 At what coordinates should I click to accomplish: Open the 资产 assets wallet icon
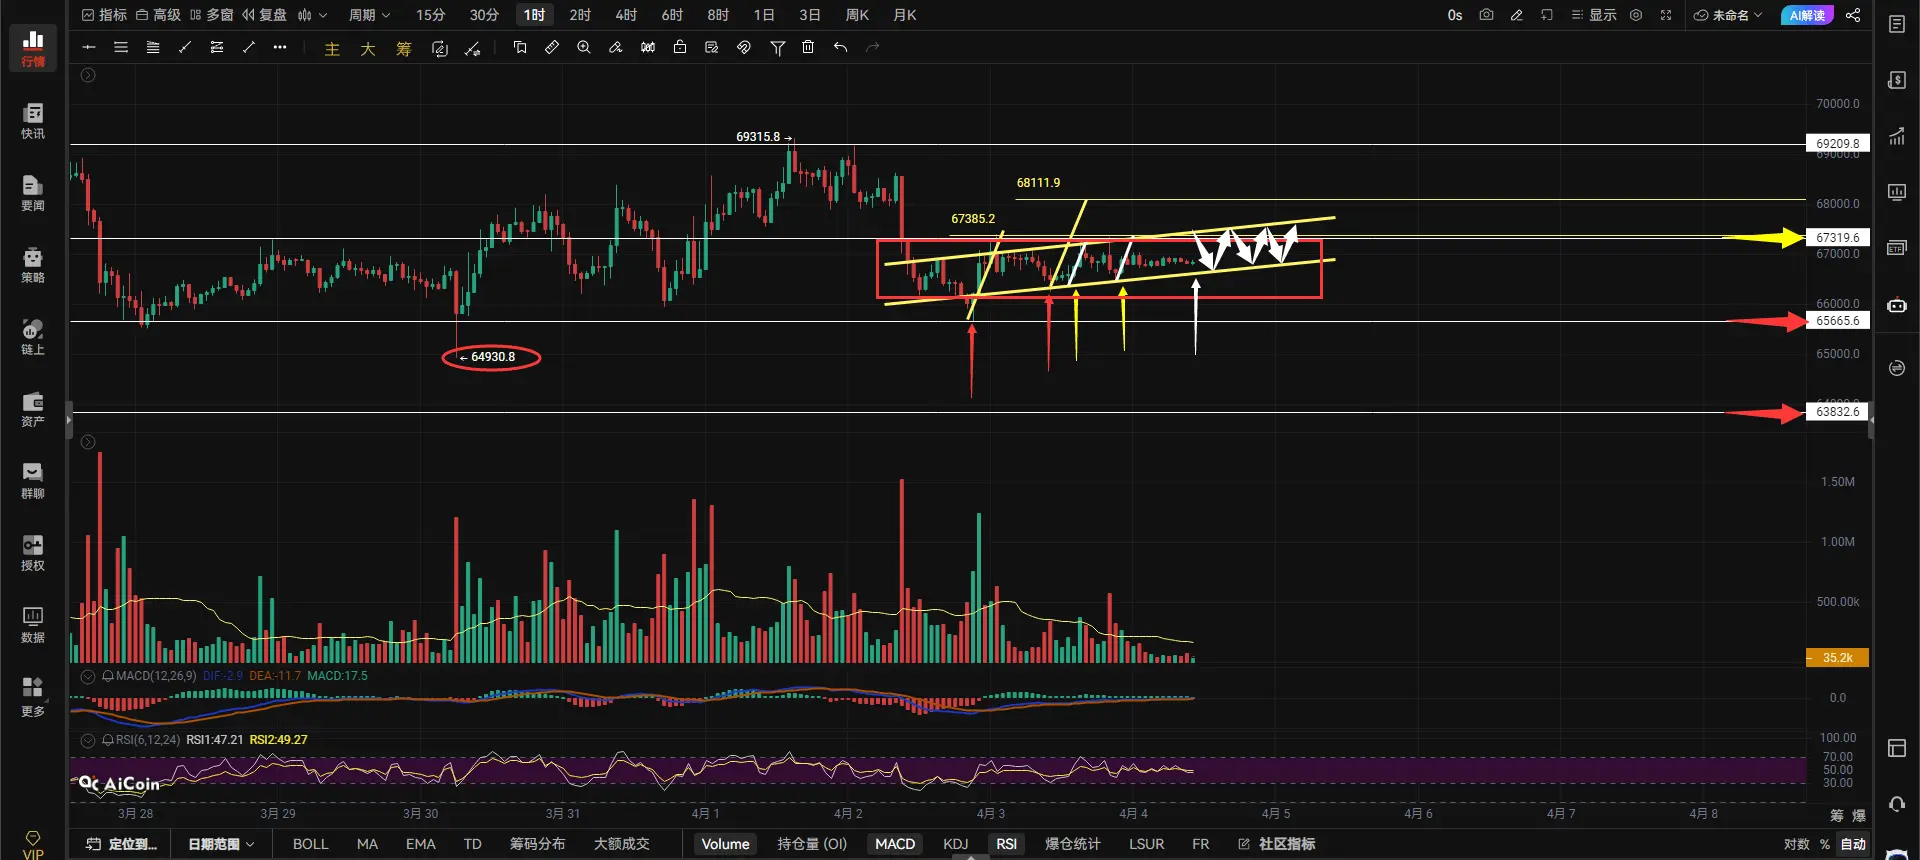coord(33,408)
